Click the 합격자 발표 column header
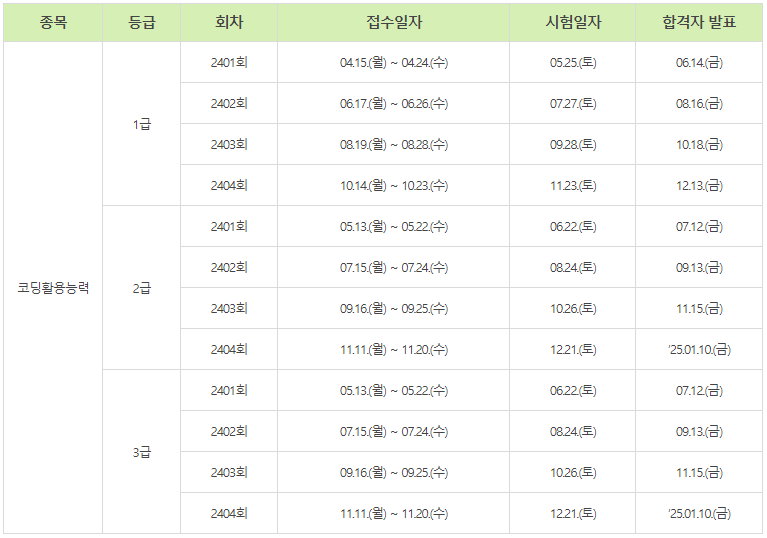 click(x=699, y=22)
